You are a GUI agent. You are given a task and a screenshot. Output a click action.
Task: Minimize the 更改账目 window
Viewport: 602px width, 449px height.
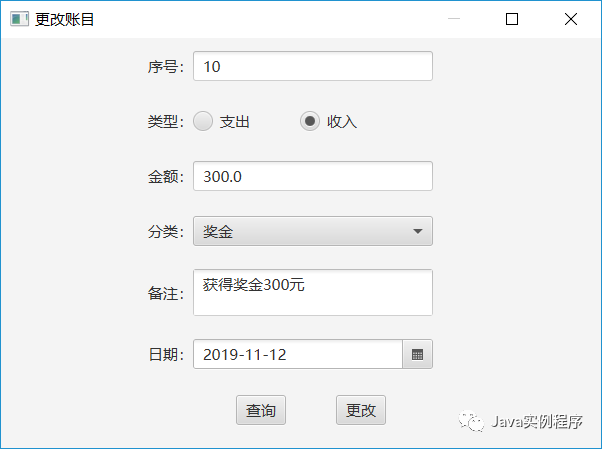(x=454, y=18)
